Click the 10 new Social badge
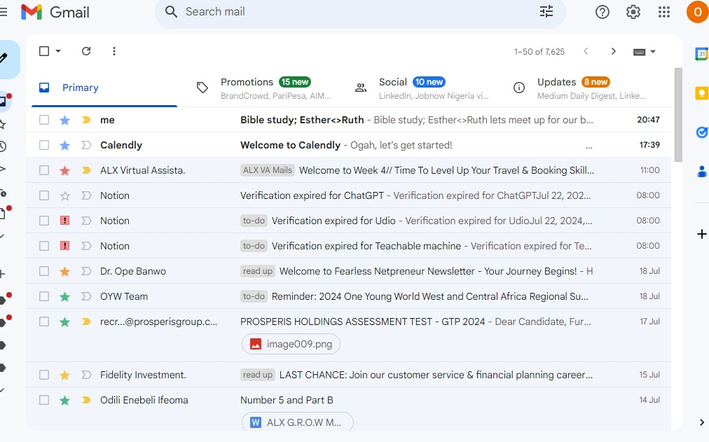Image resolution: width=709 pixels, height=442 pixels. pyautogui.click(x=429, y=82)
